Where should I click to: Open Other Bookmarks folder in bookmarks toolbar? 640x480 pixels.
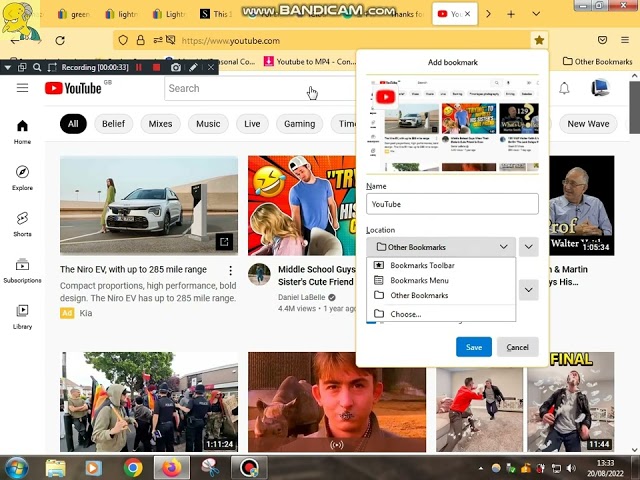click(598, 62)
